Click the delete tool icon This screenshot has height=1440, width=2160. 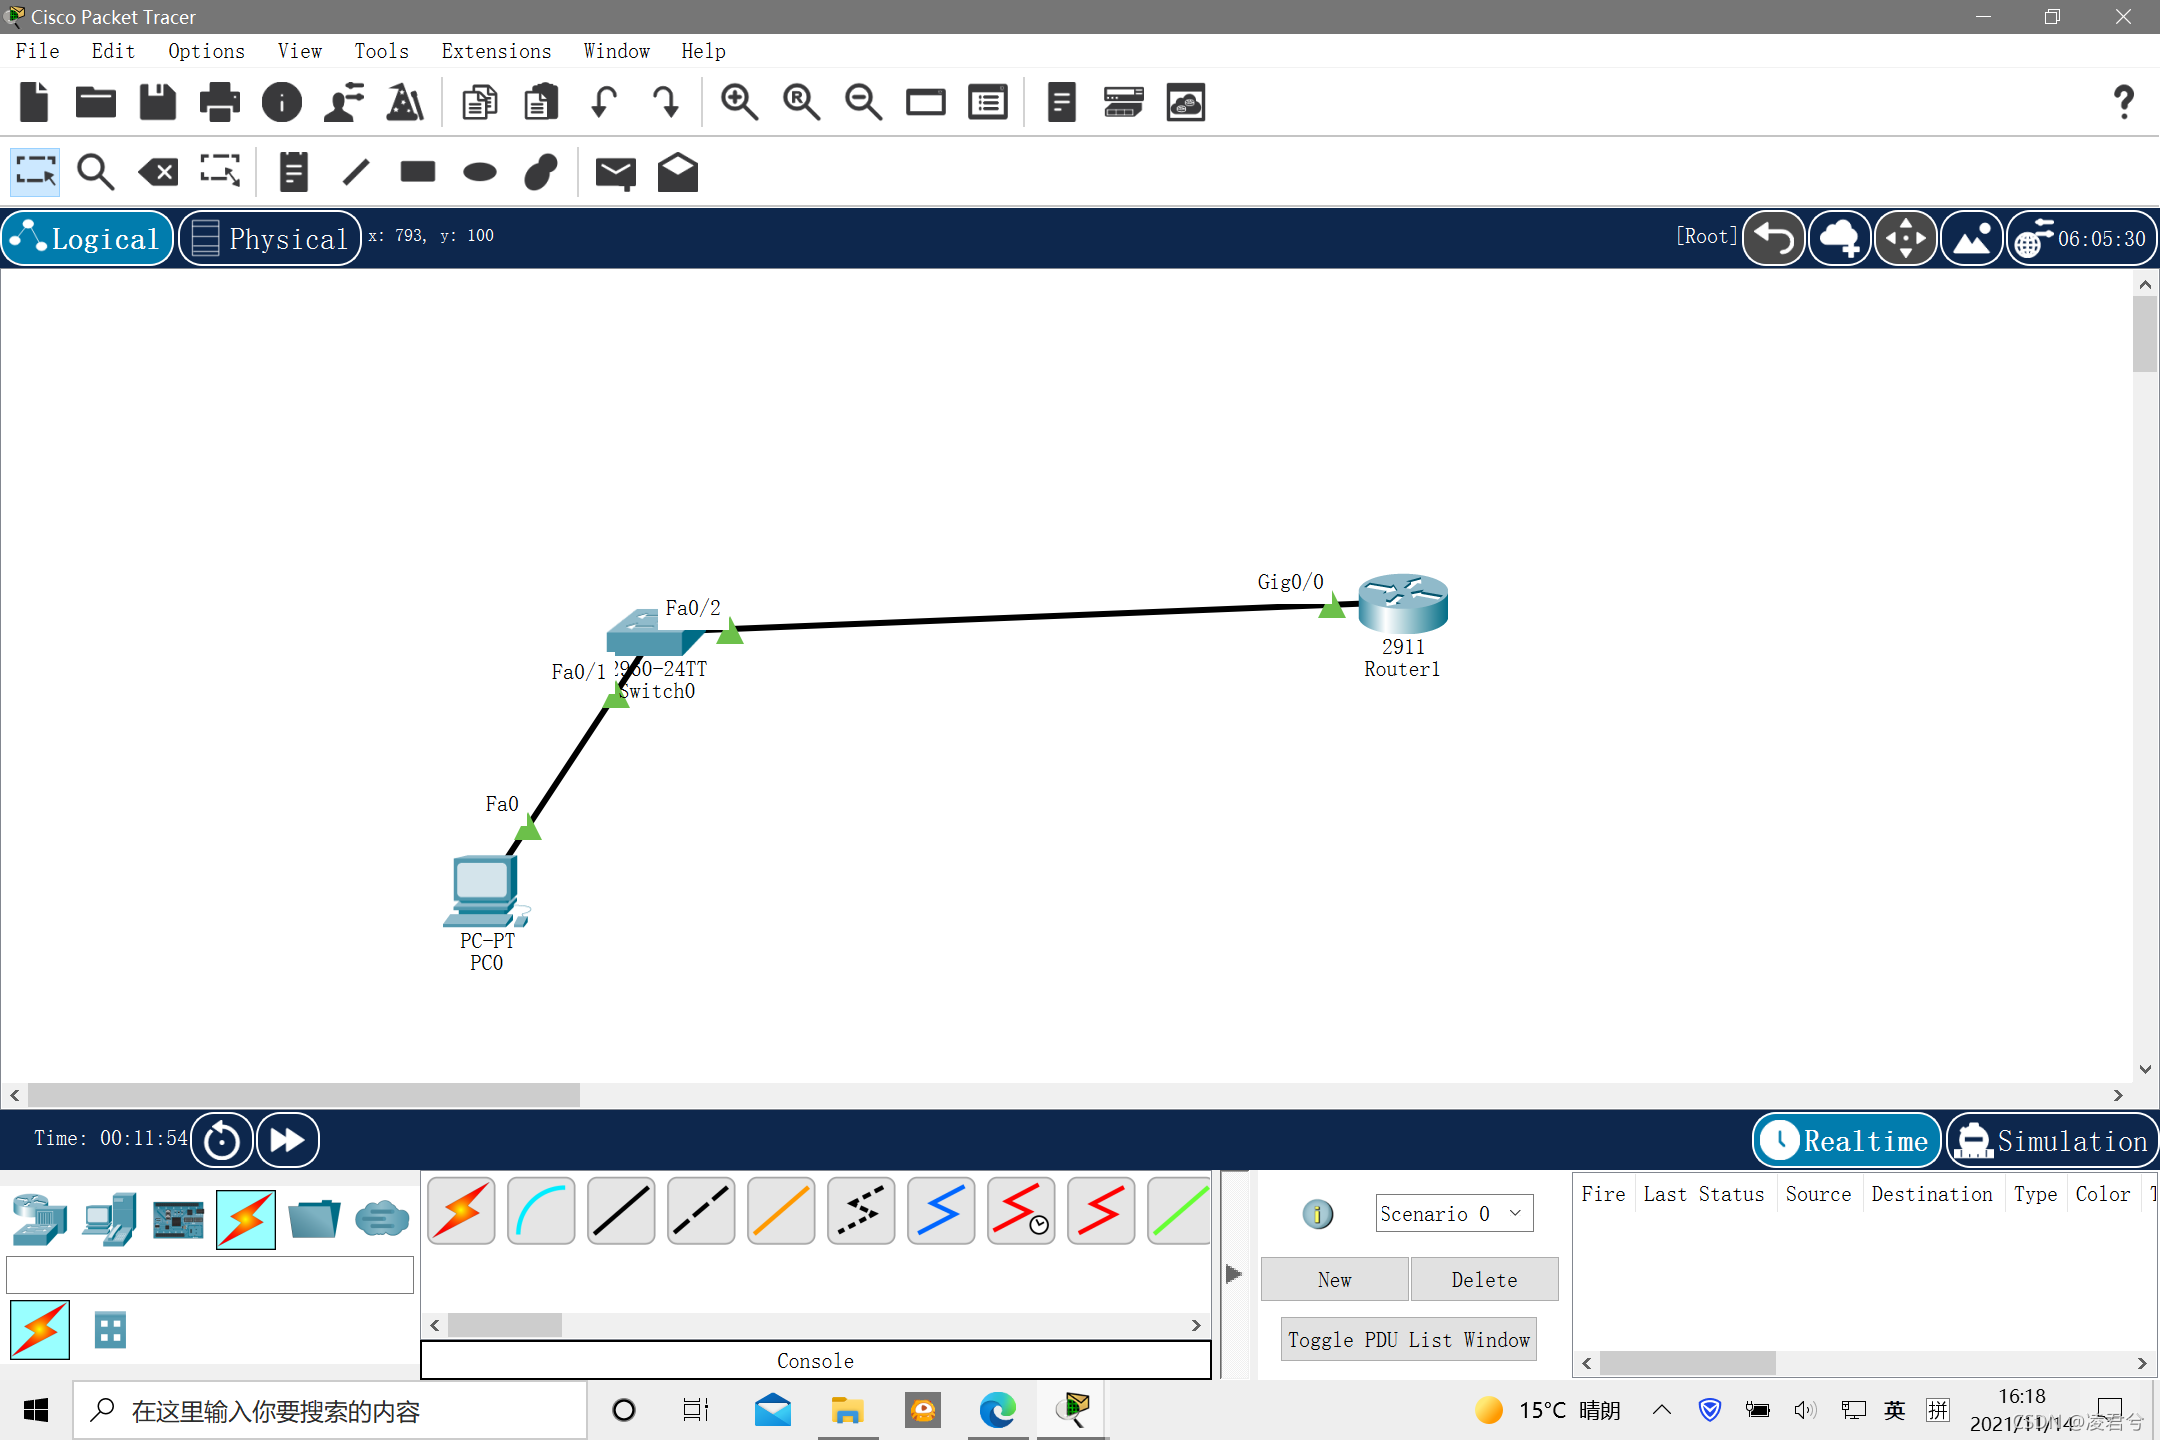click(x=158, y=172)
